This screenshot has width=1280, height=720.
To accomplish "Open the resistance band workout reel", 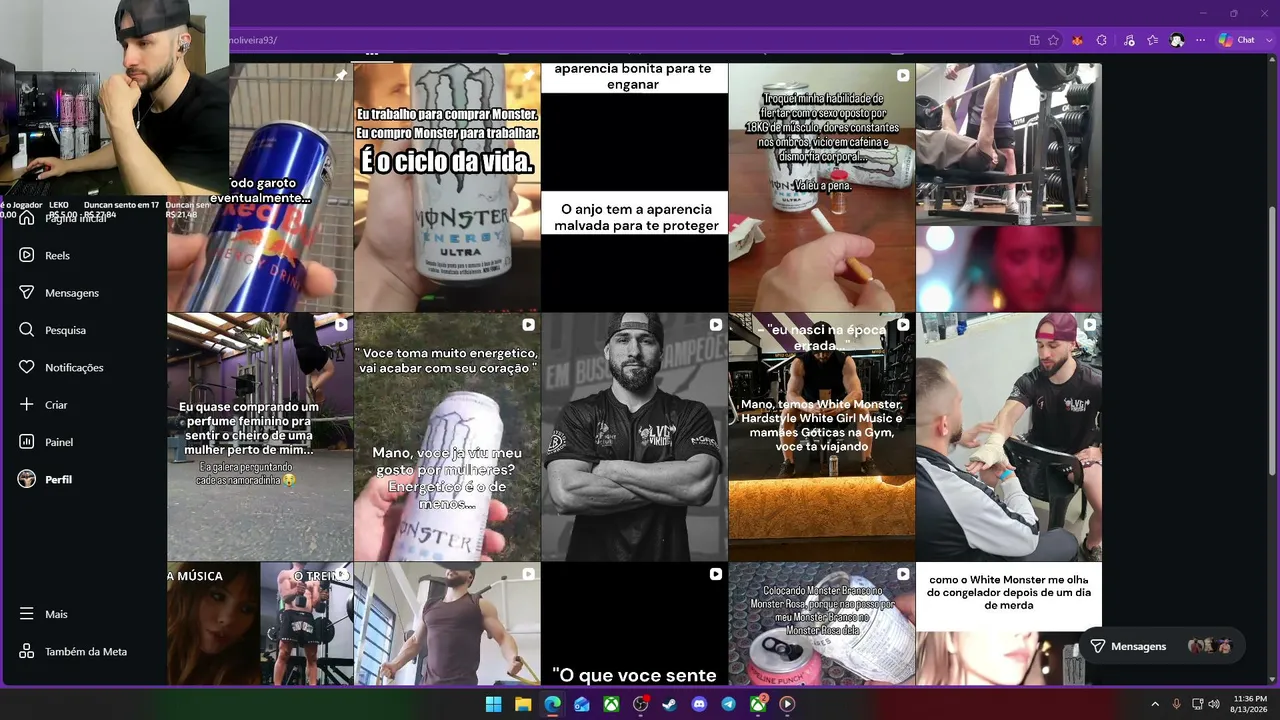I will tap(447, 624).
